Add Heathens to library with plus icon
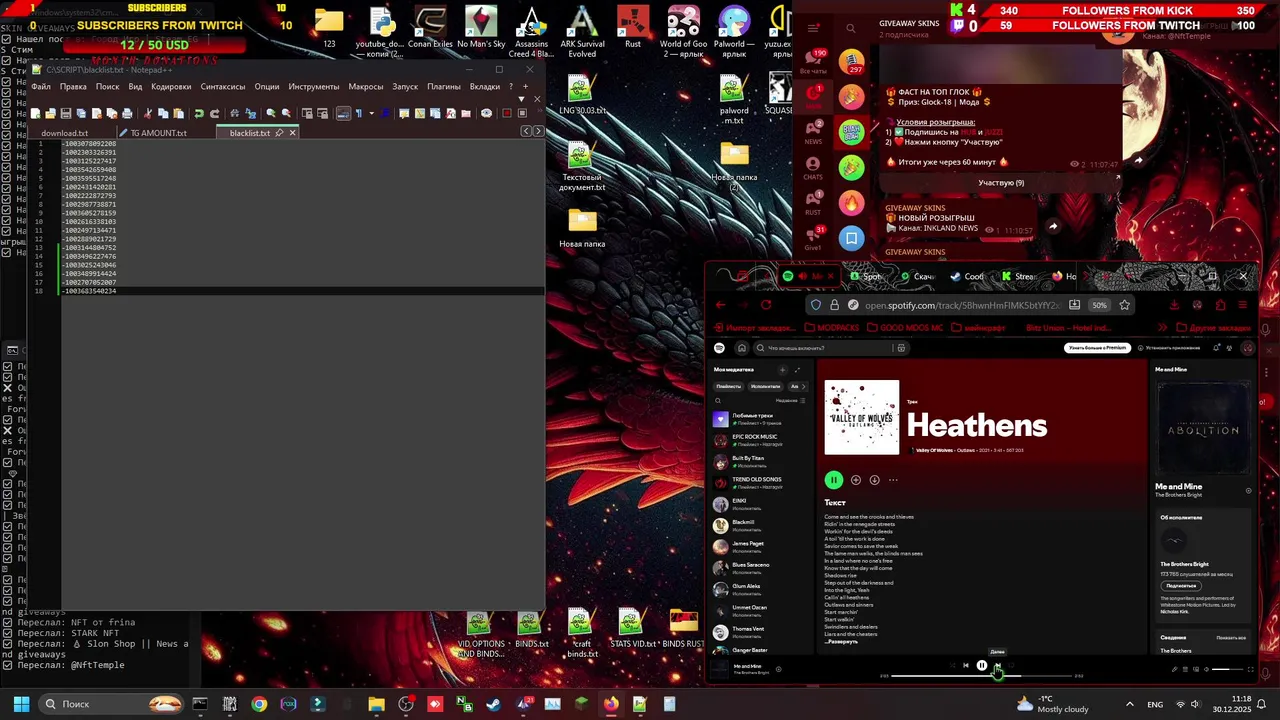The image size is (1280, 720). (x=856, y=480)
